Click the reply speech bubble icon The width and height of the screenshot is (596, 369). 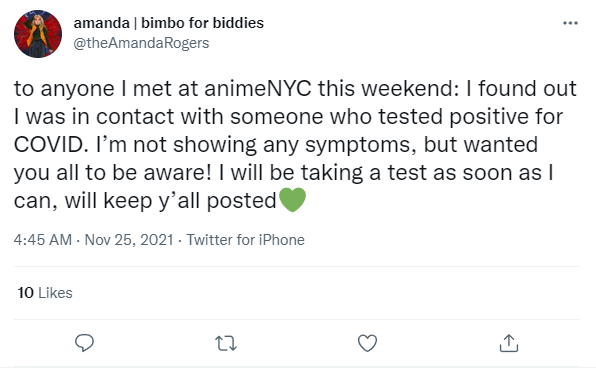(x=84, y=343)
